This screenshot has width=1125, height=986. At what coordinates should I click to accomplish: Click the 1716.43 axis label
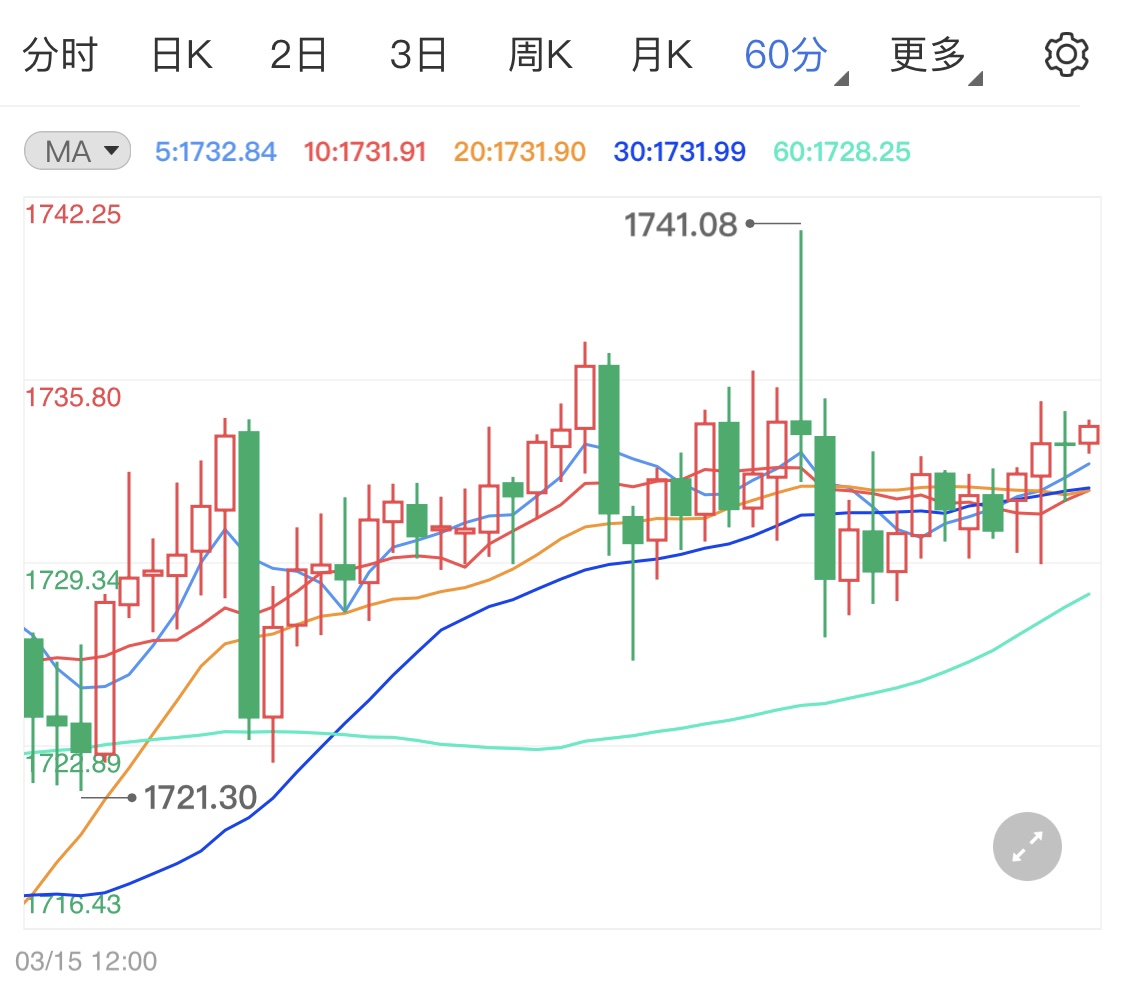(73, 904)
